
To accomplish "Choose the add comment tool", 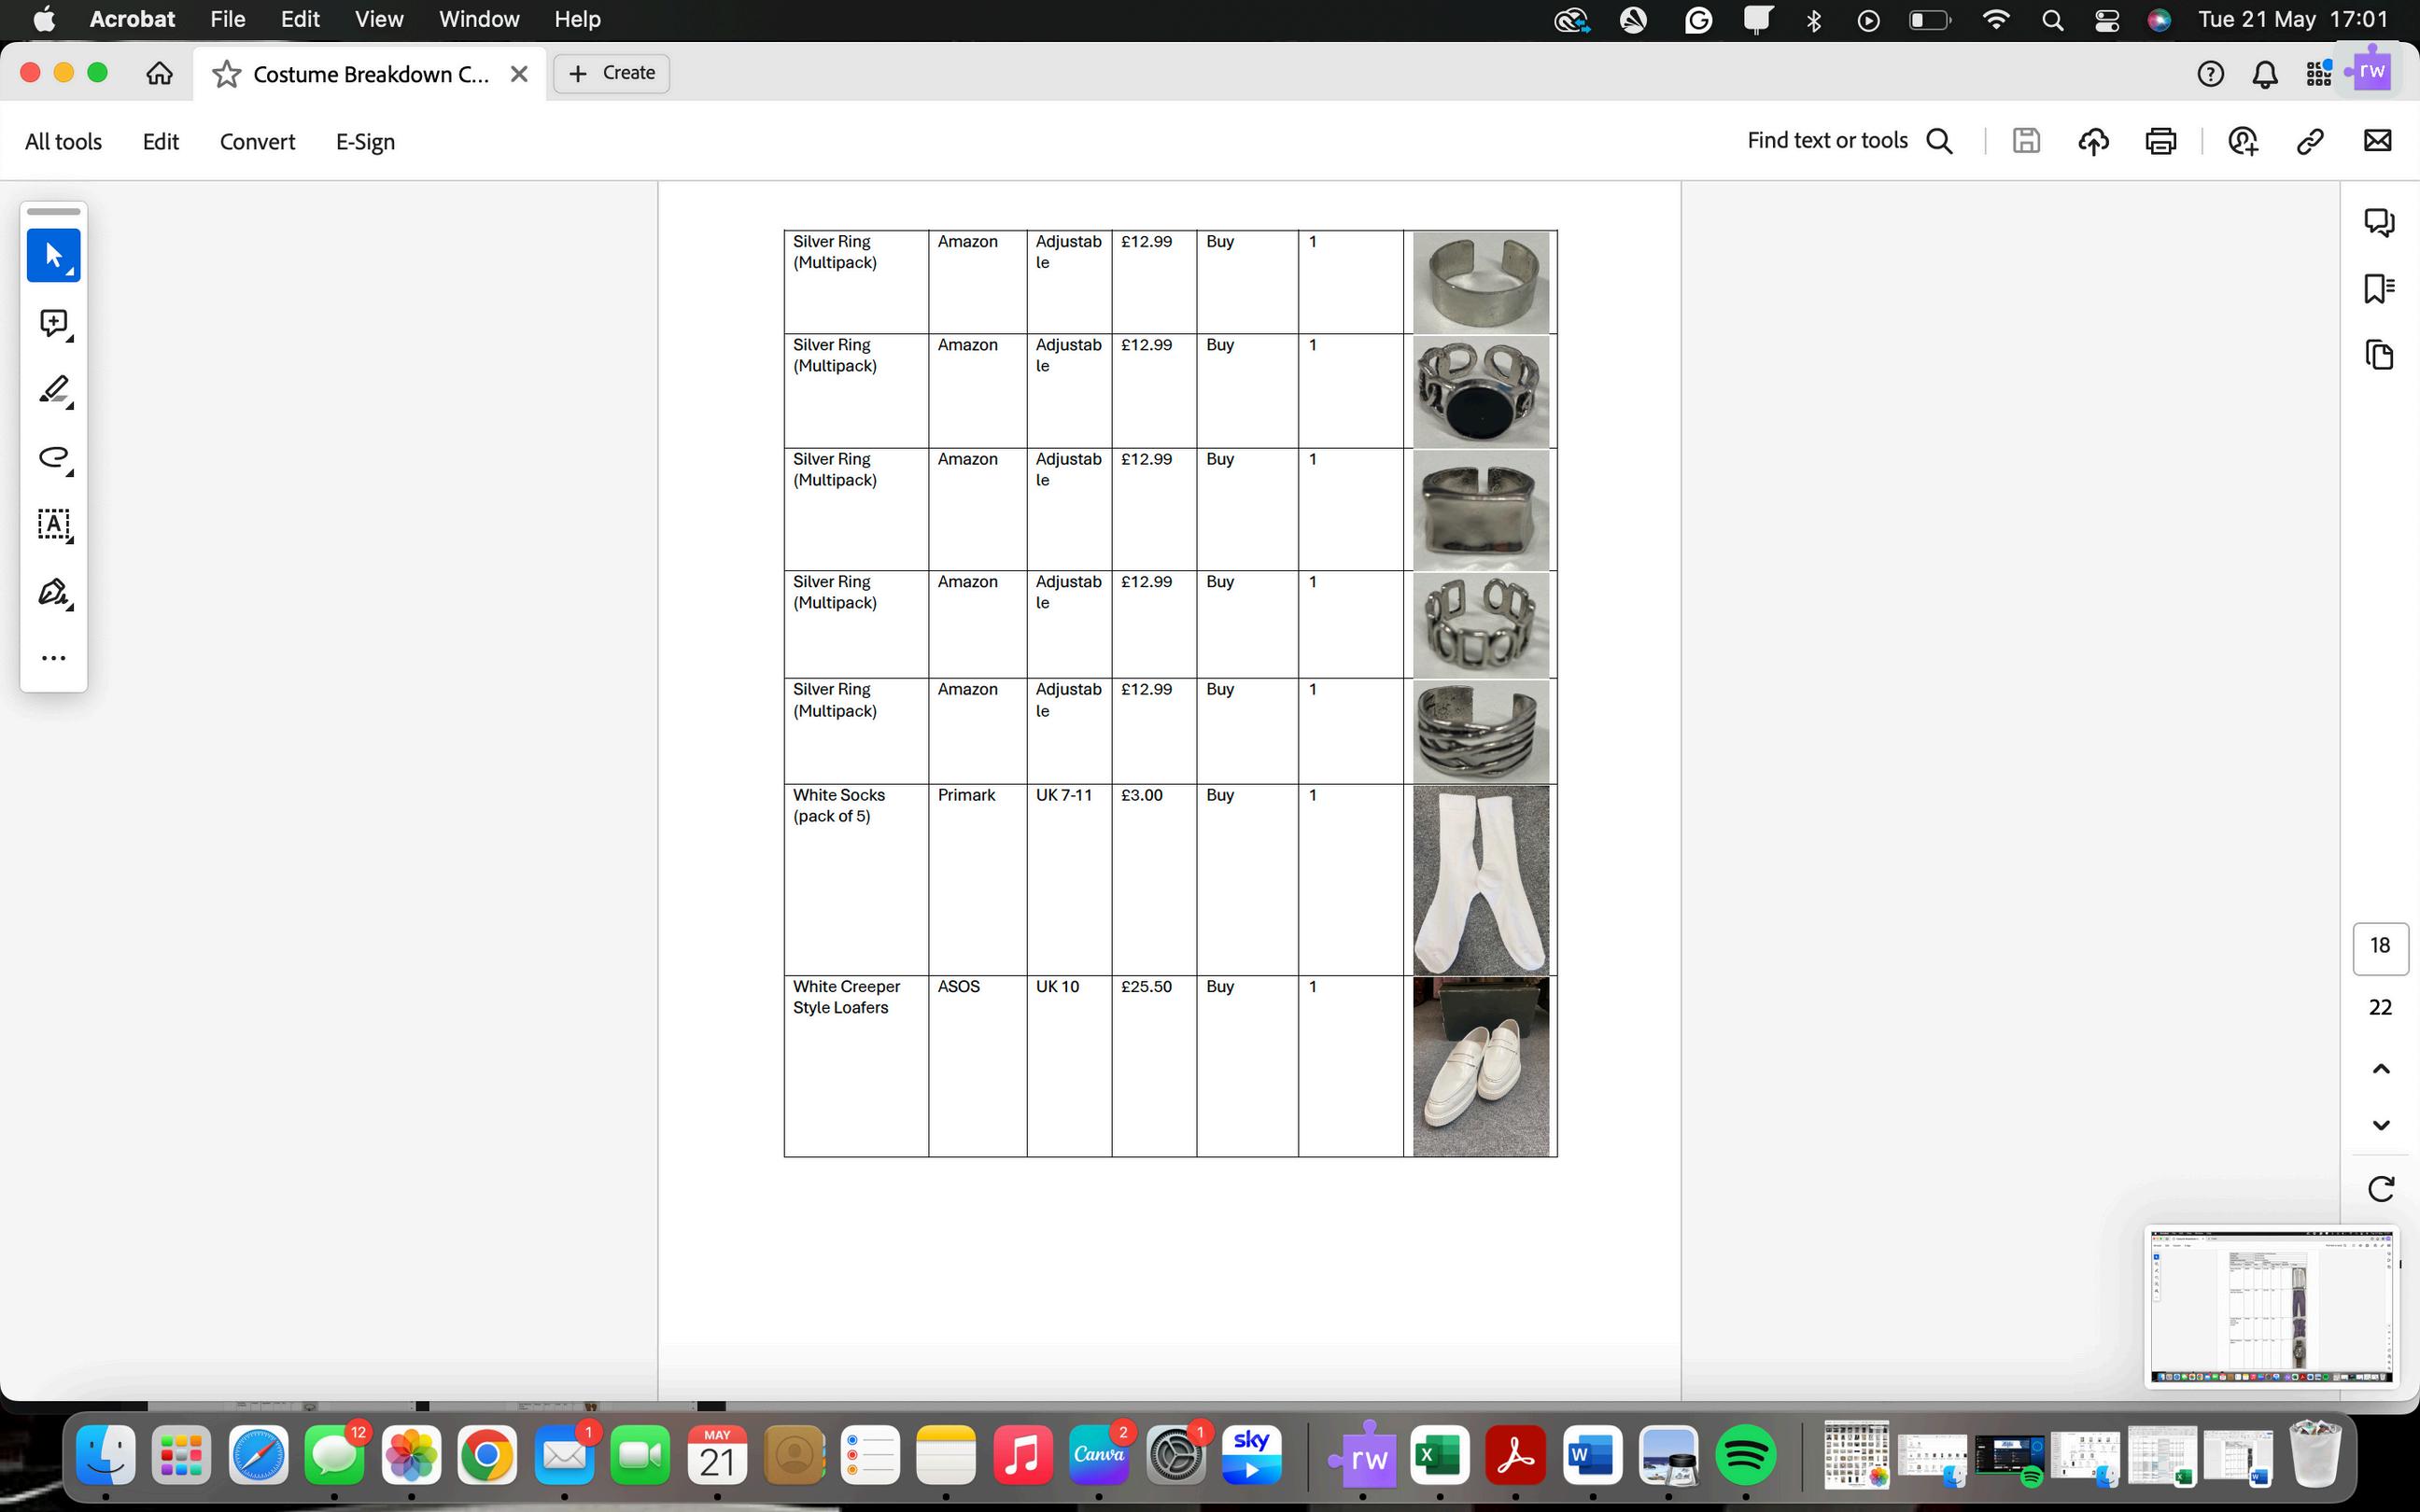I will coord(53,323).
